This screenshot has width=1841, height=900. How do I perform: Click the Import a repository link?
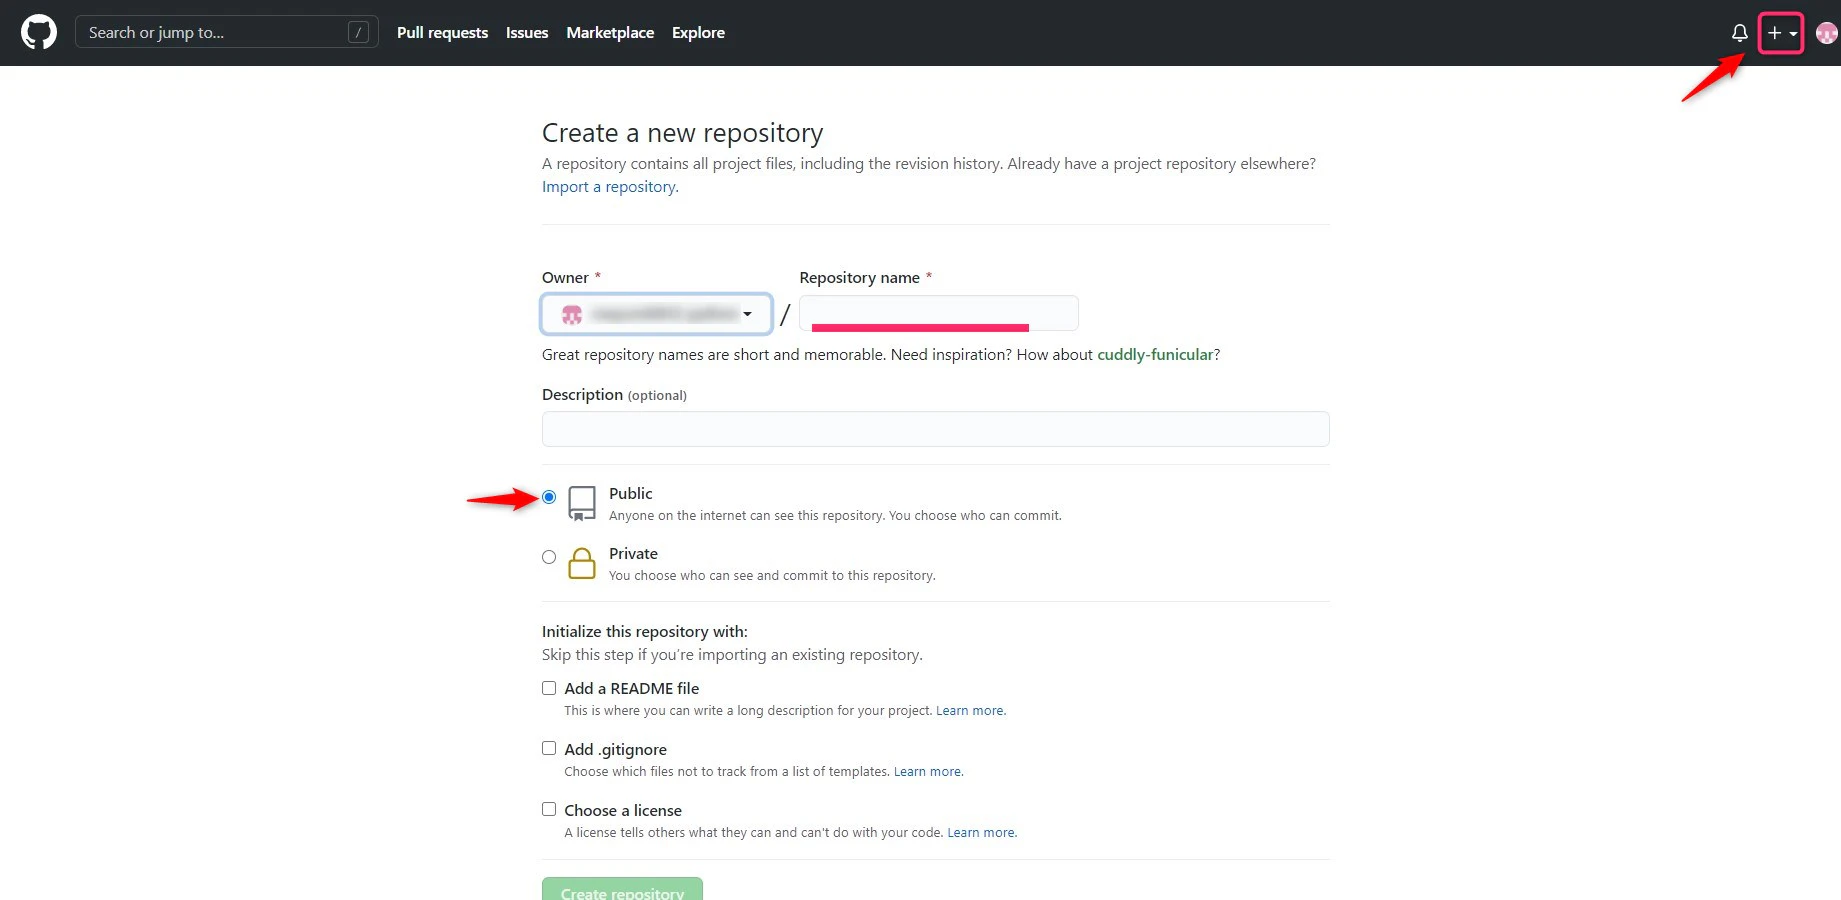pyautogui.click(x=610, y=187)
